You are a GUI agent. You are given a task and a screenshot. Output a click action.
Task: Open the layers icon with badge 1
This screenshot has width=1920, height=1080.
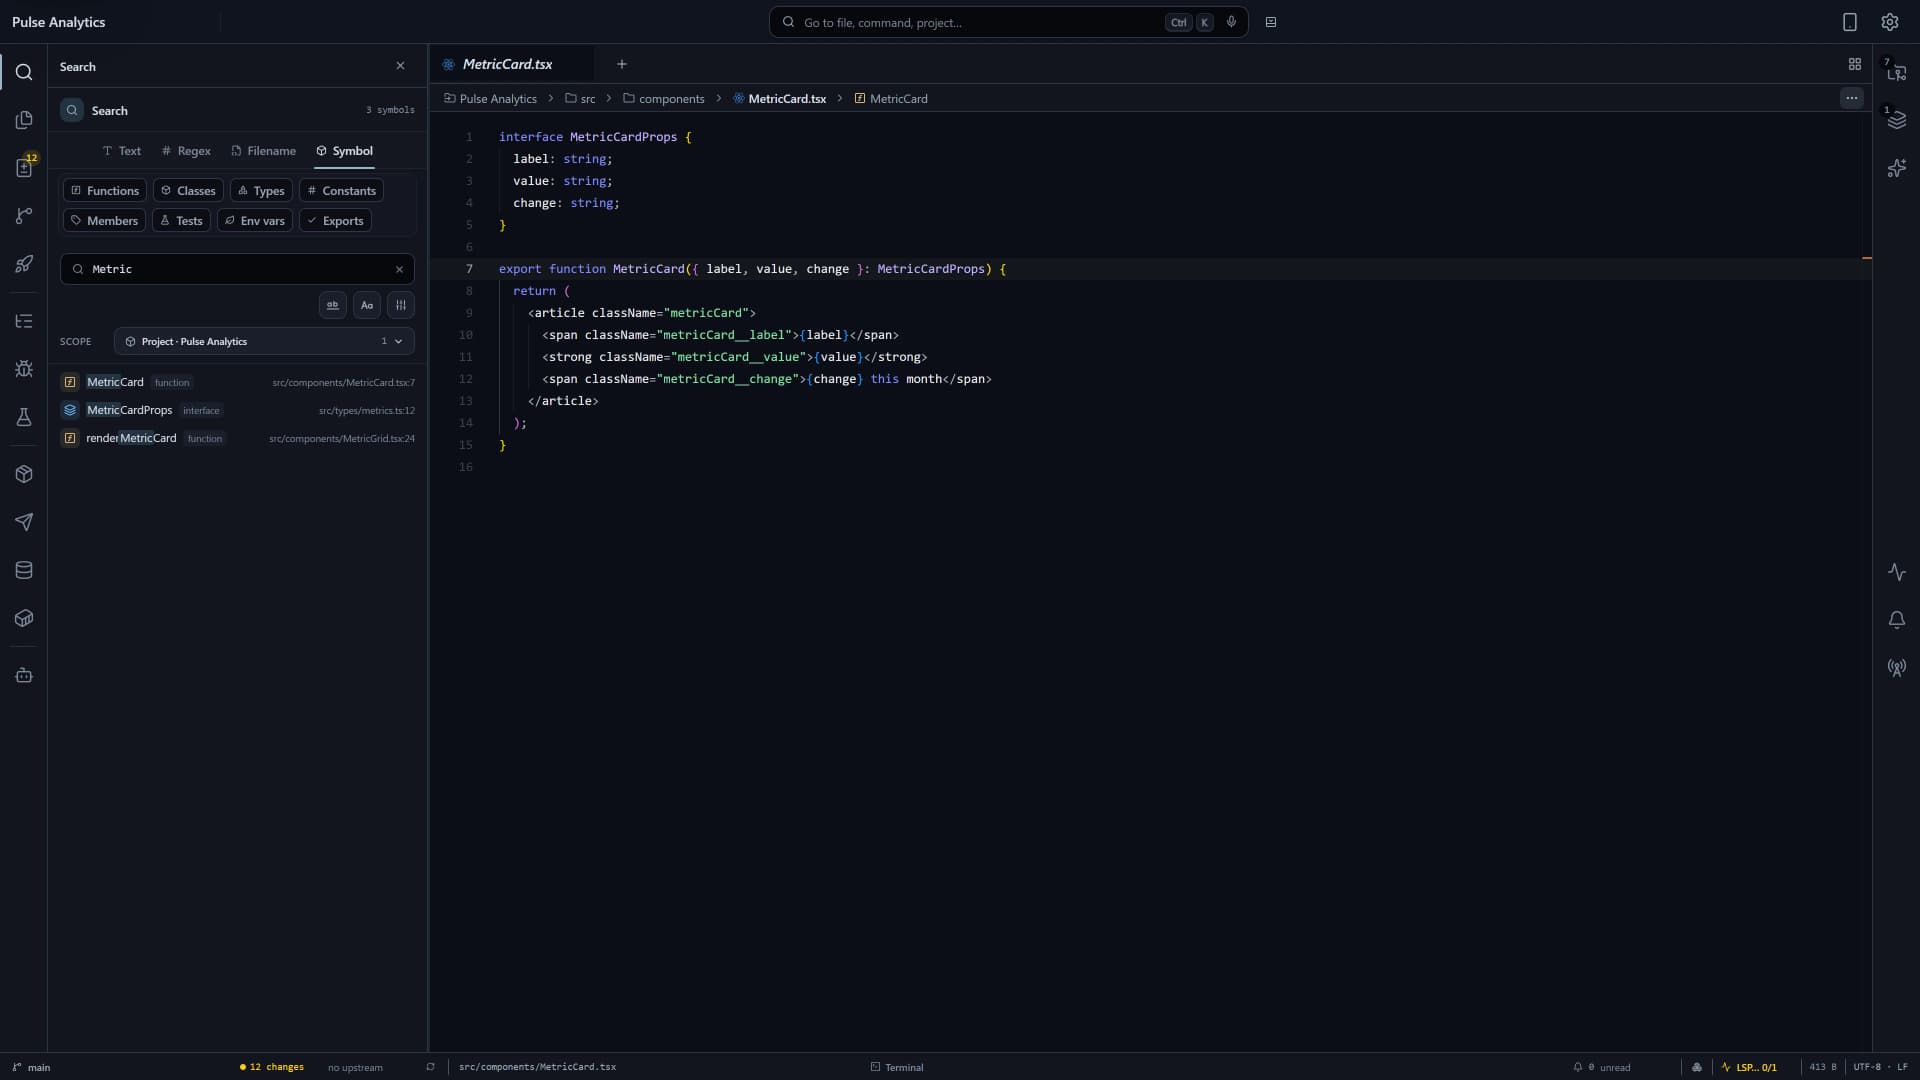tap(1897, 120)
